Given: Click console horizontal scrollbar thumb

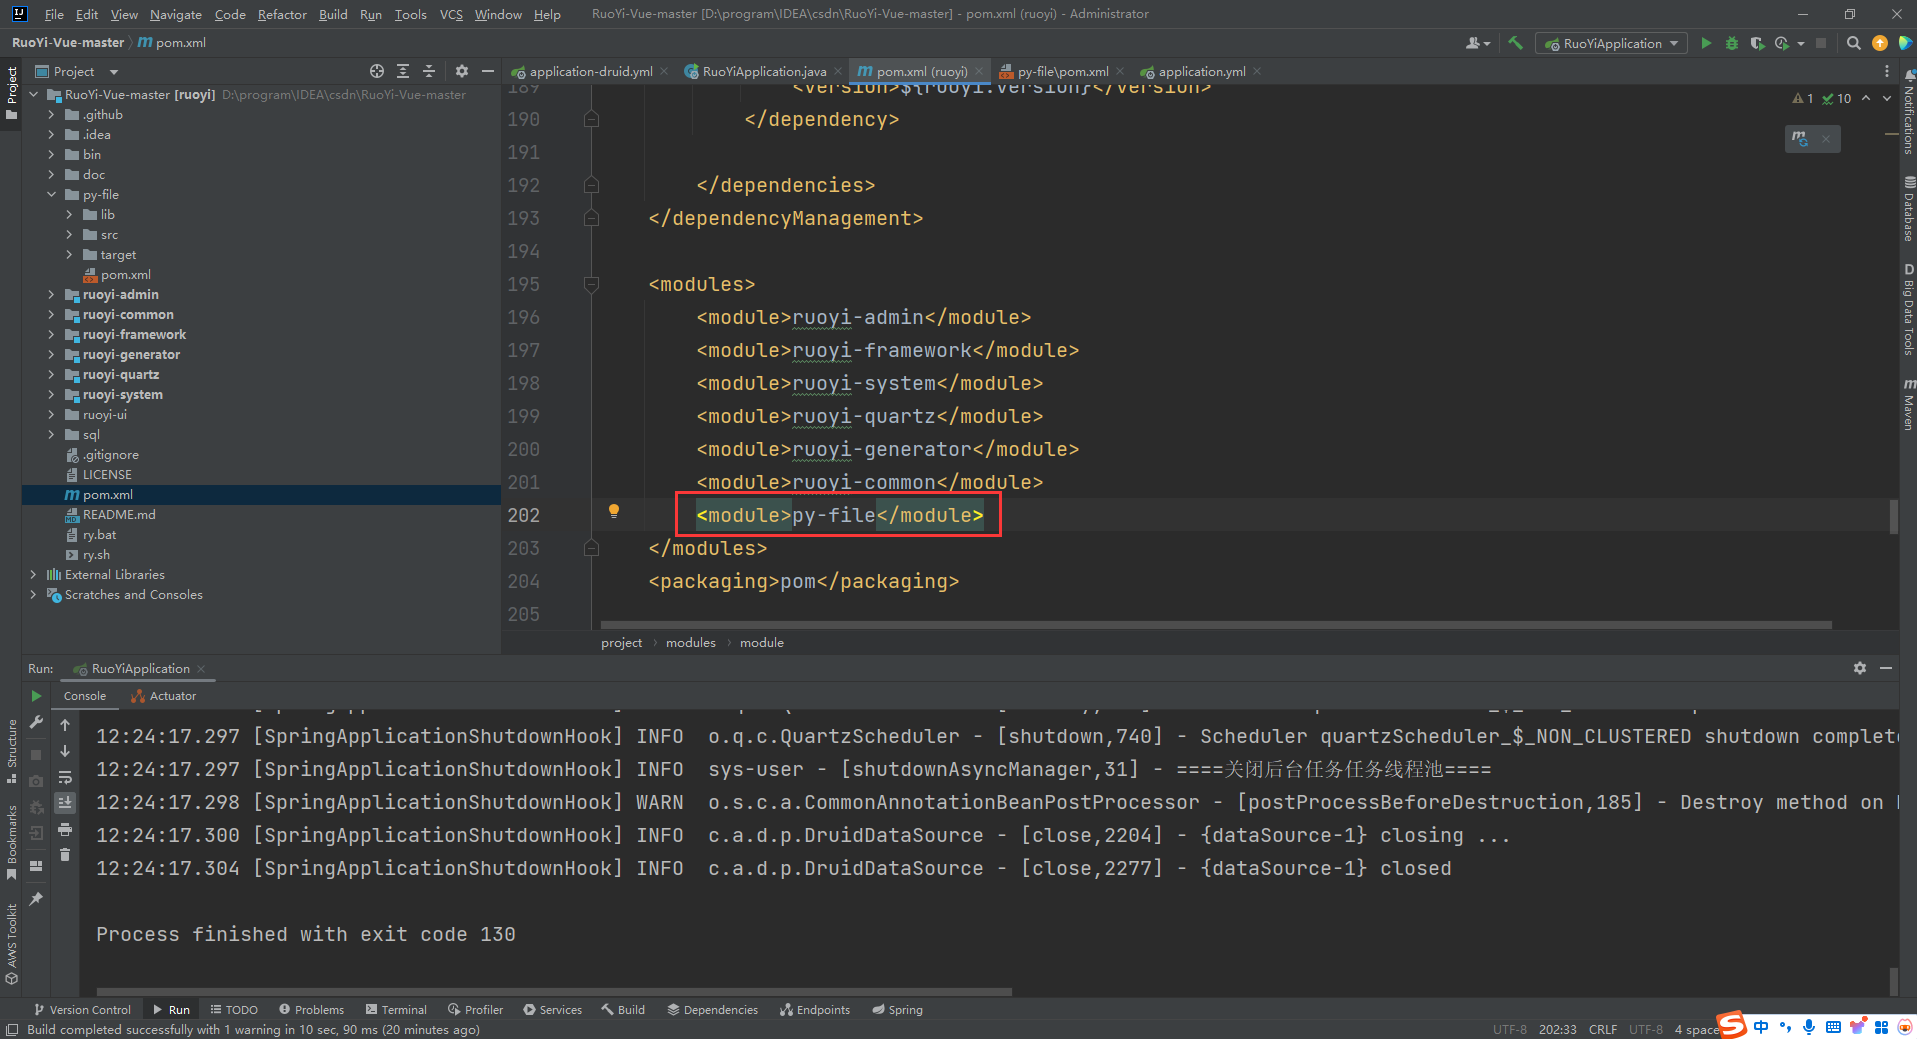Looking at the screenshot, I should click(x=555, y=992).
